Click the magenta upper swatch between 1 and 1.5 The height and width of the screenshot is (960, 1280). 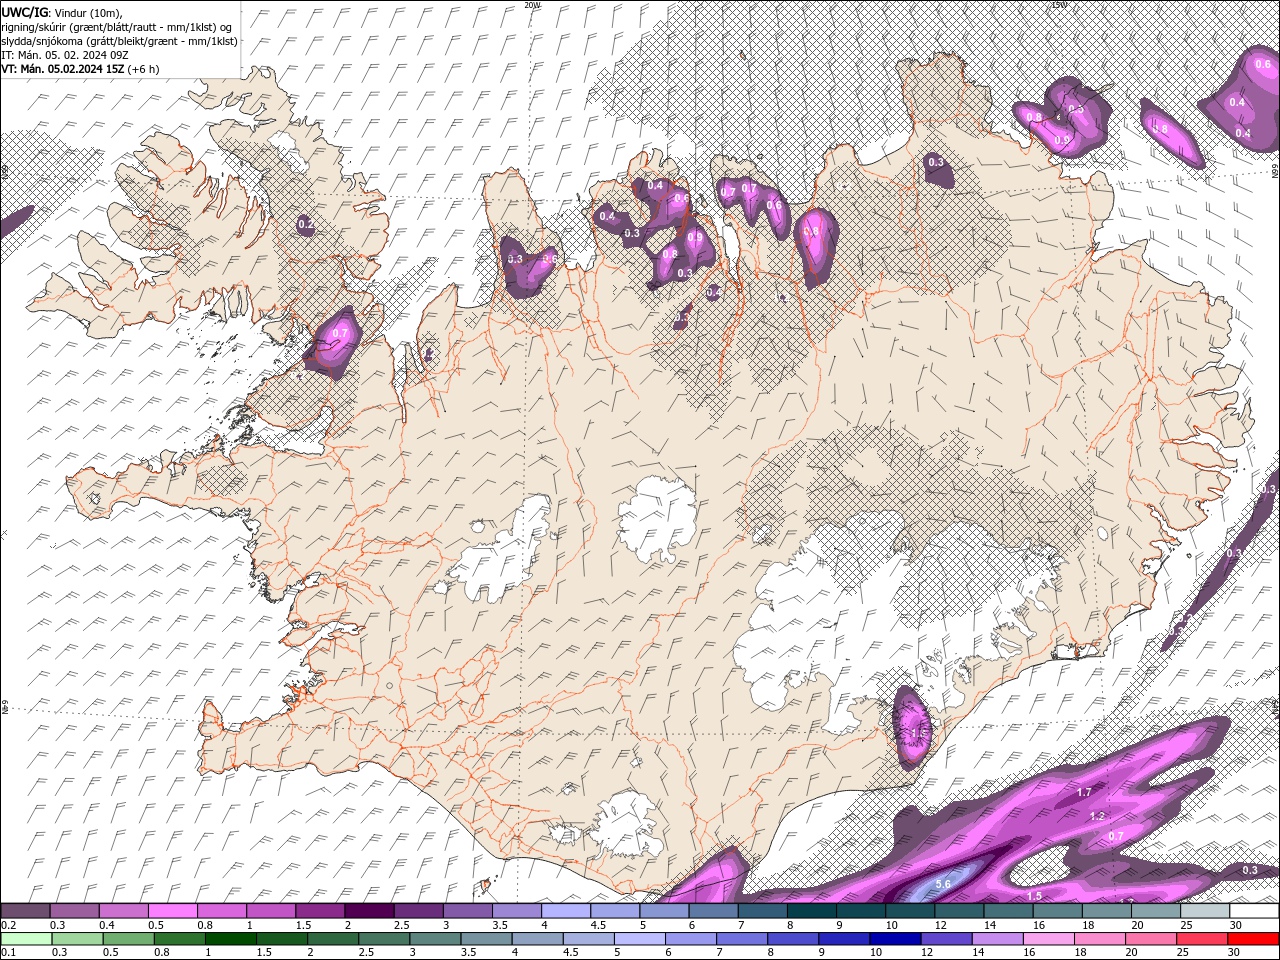point(271,911)
